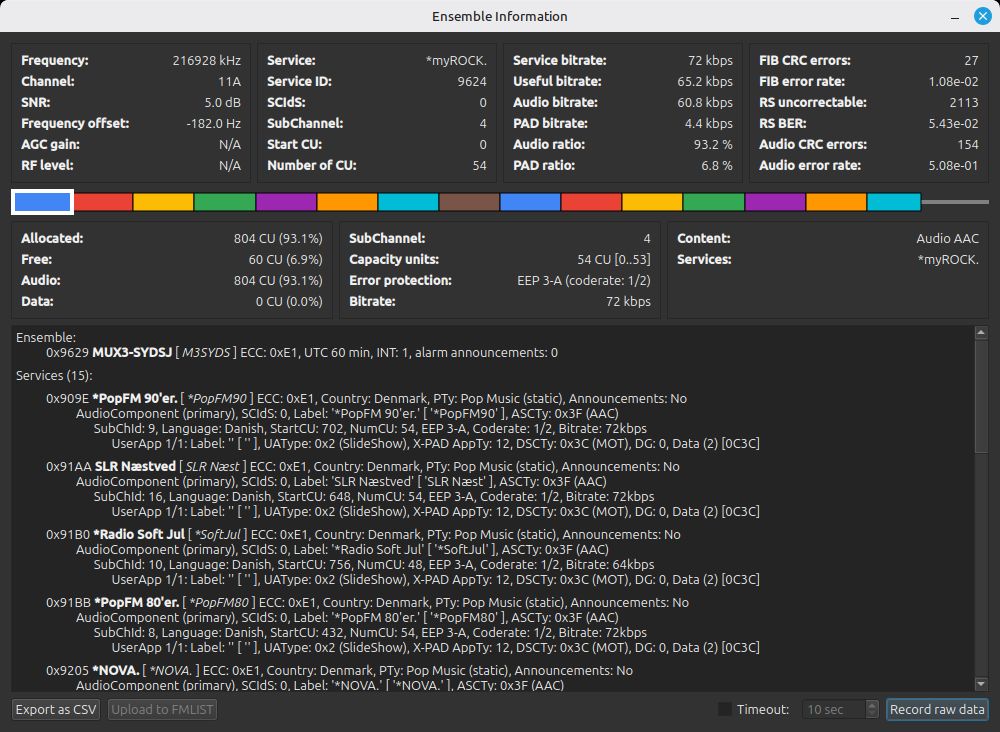Decrease timeout with the spinbox down arrow
This screenshot has width=1000, height=732.
[x=872, y=714]
